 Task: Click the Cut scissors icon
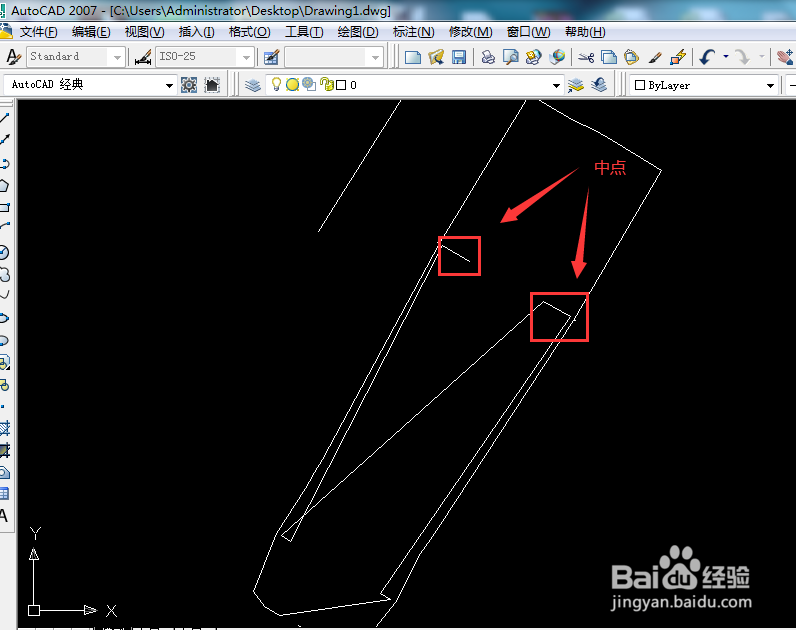[586, 57]
